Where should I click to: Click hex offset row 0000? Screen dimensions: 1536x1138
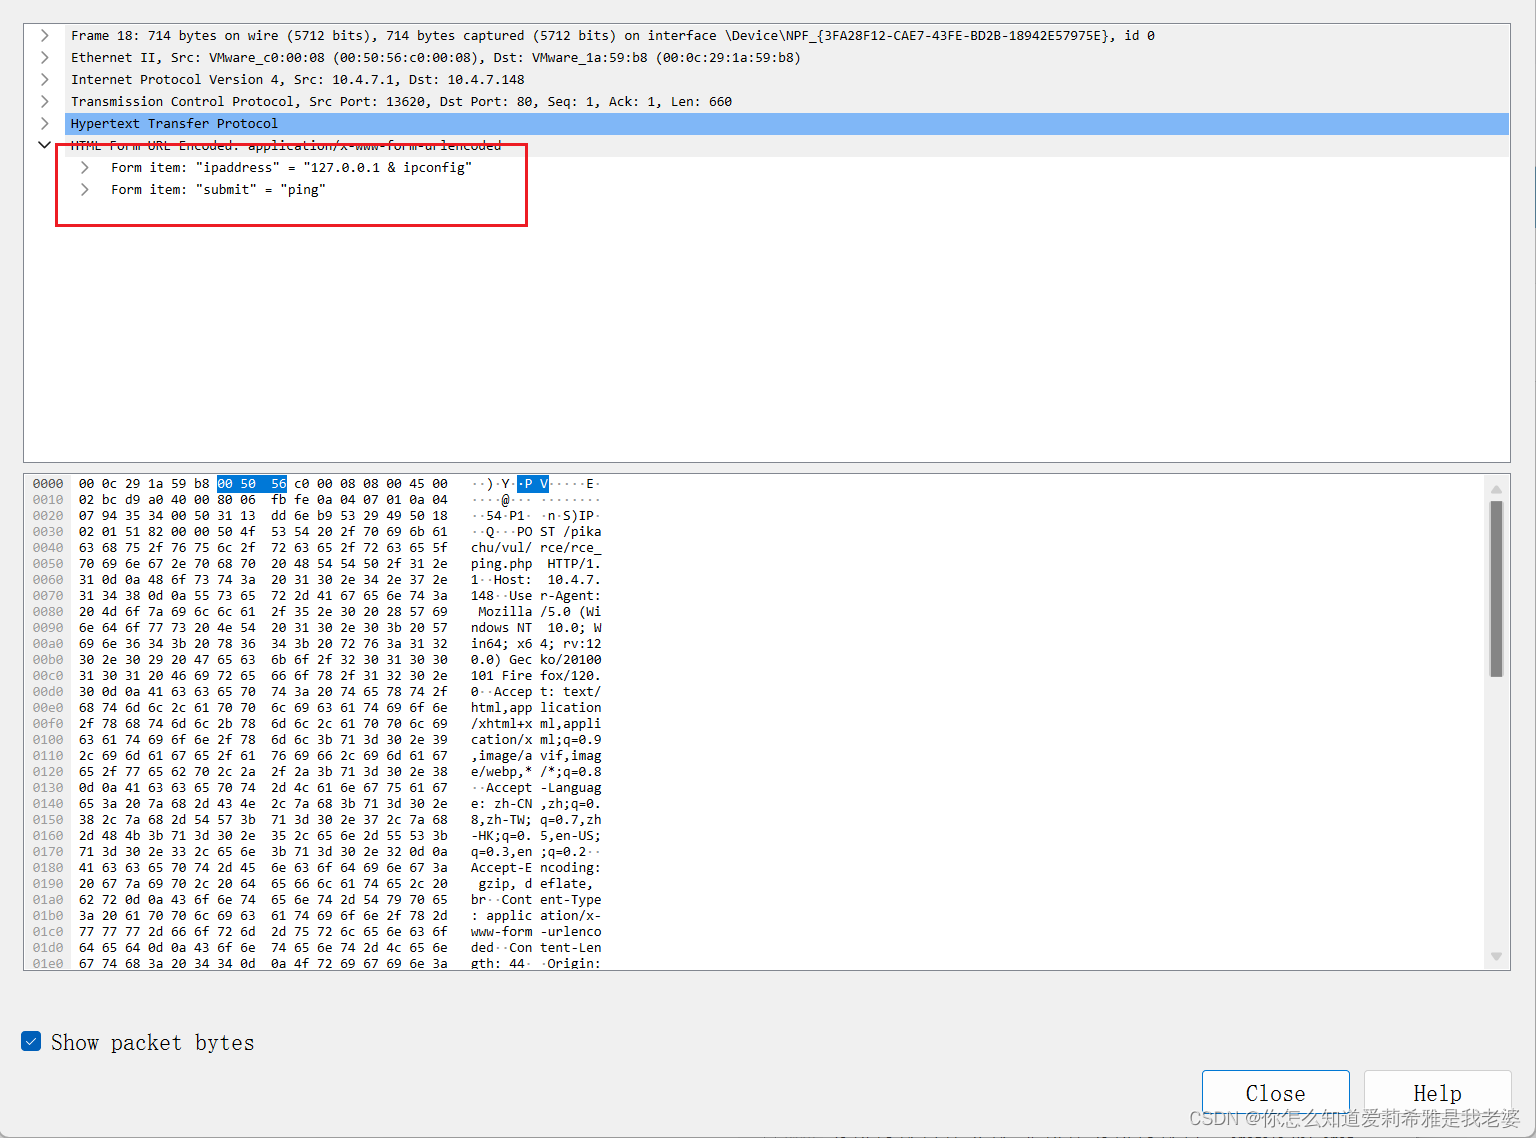[x=48, y=484]
